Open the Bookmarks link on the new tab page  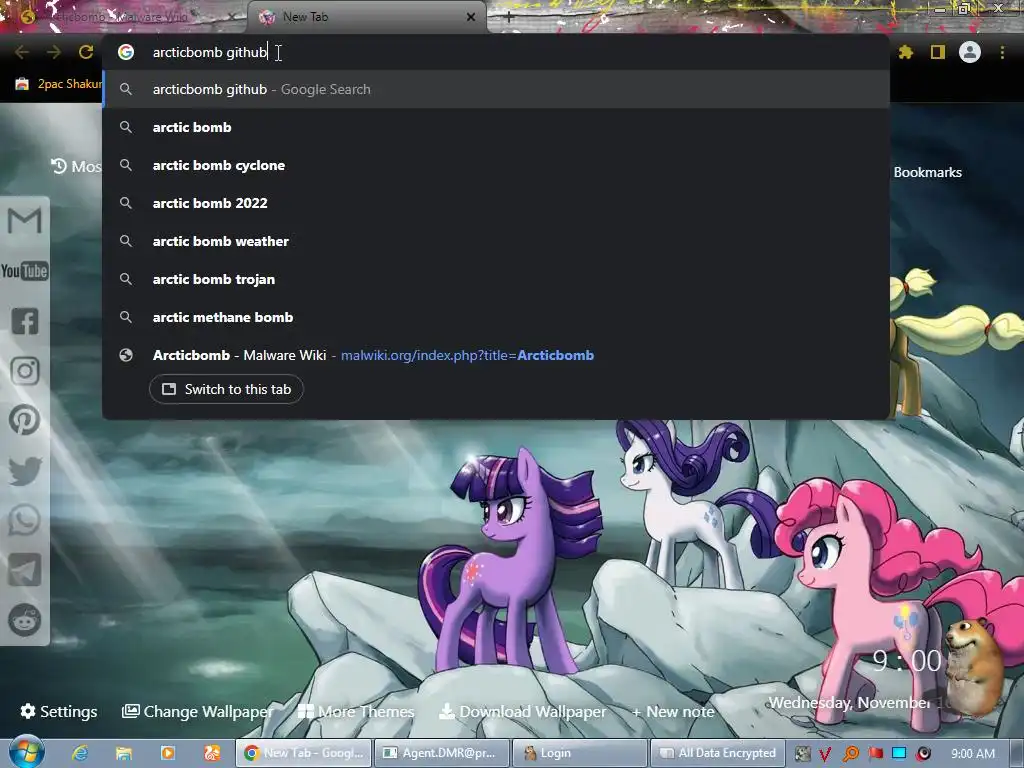(927, 172)
